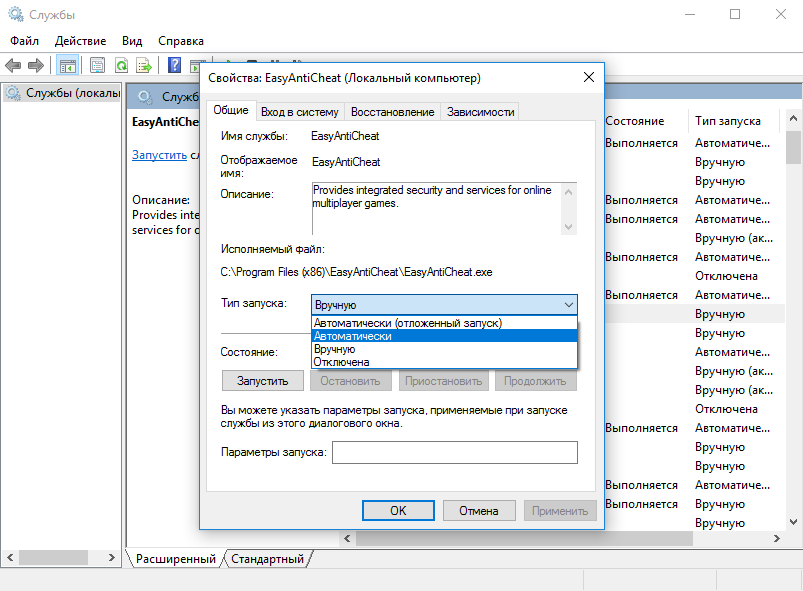Screen dimensions: 803x591
Task: Click the Запустить button in dialog
Action: pyautogui.click(x=263, y=381)
